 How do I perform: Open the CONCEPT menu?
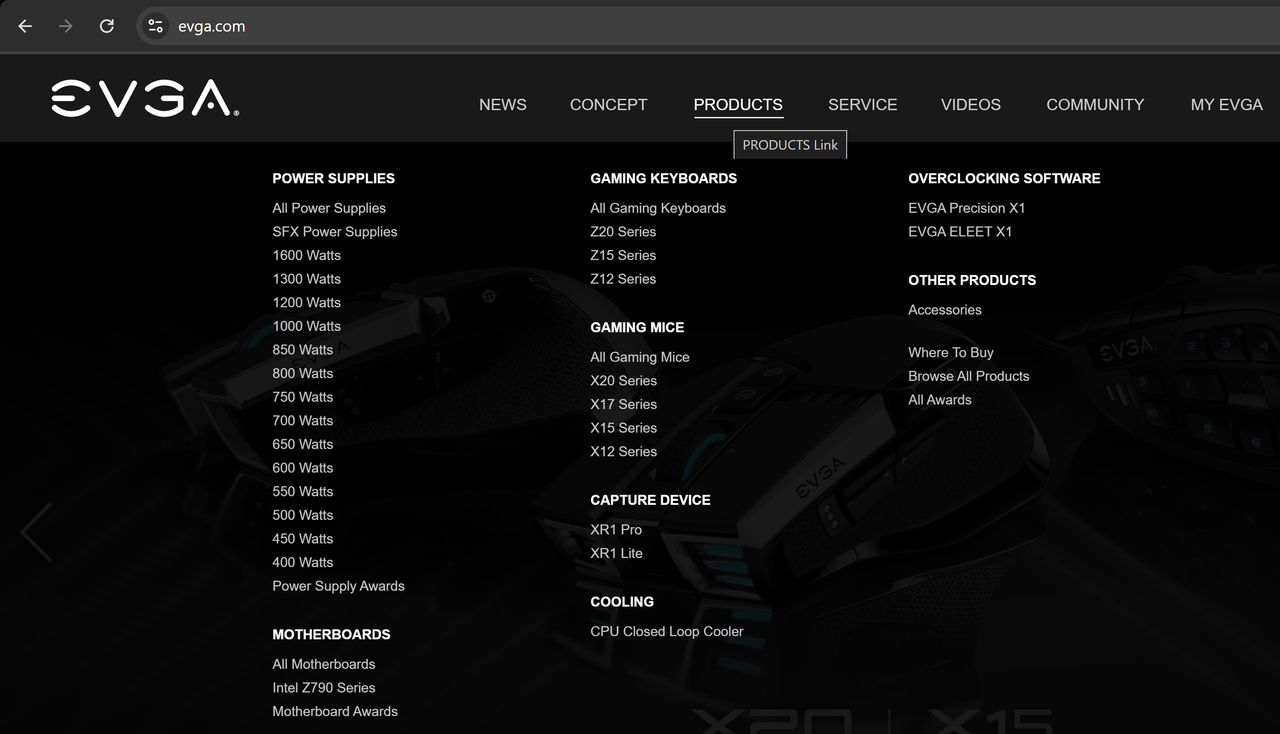pos(609,104)
